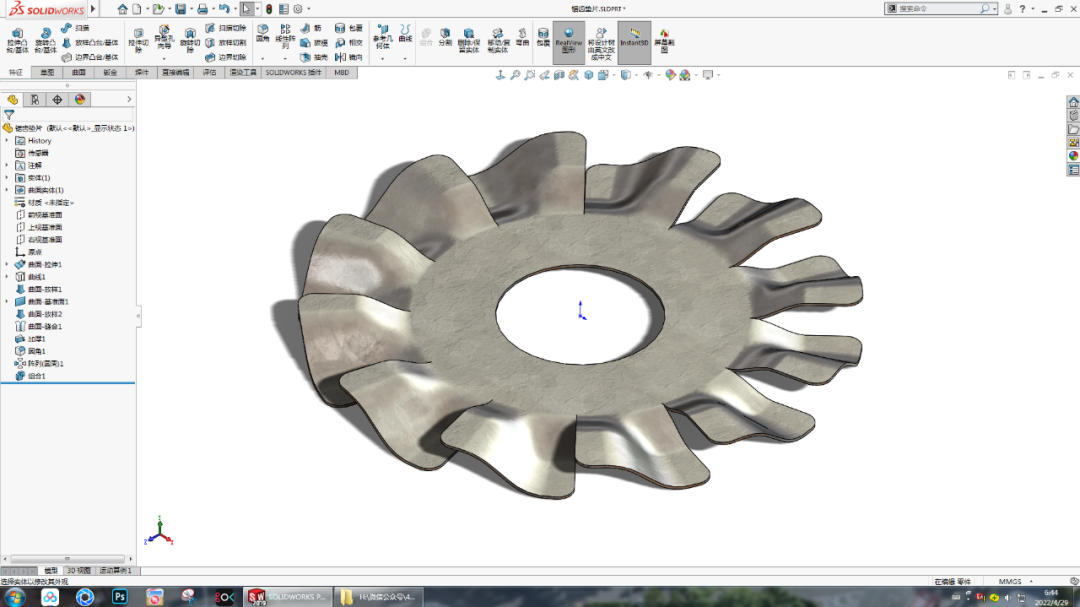The height and width of the screenshot is (607, 1080).
Task: Toggle RealView 图形 rendering
Action: pyautogui.click(x=567, y=42)
